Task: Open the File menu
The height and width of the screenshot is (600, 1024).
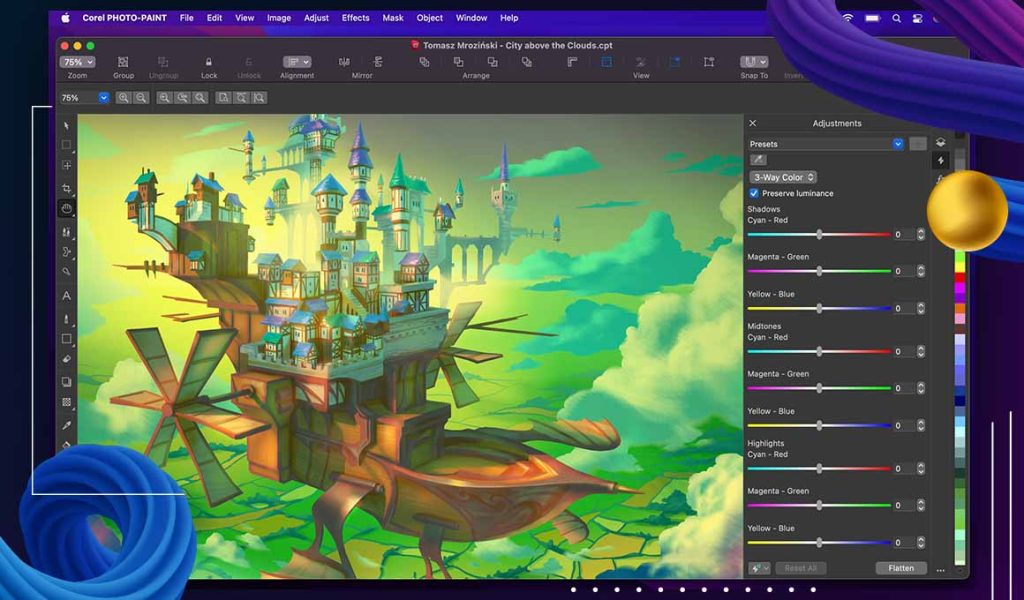Action: [187, 18]
